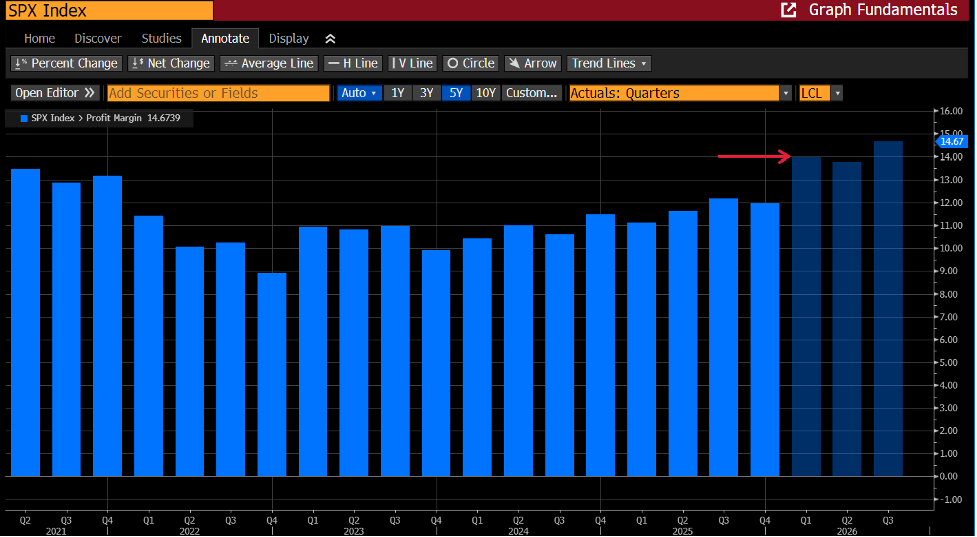The height and width of the screenshot is (537, 977).
Task: Choose the V Line drawing tool
Action: coord(412,64)
